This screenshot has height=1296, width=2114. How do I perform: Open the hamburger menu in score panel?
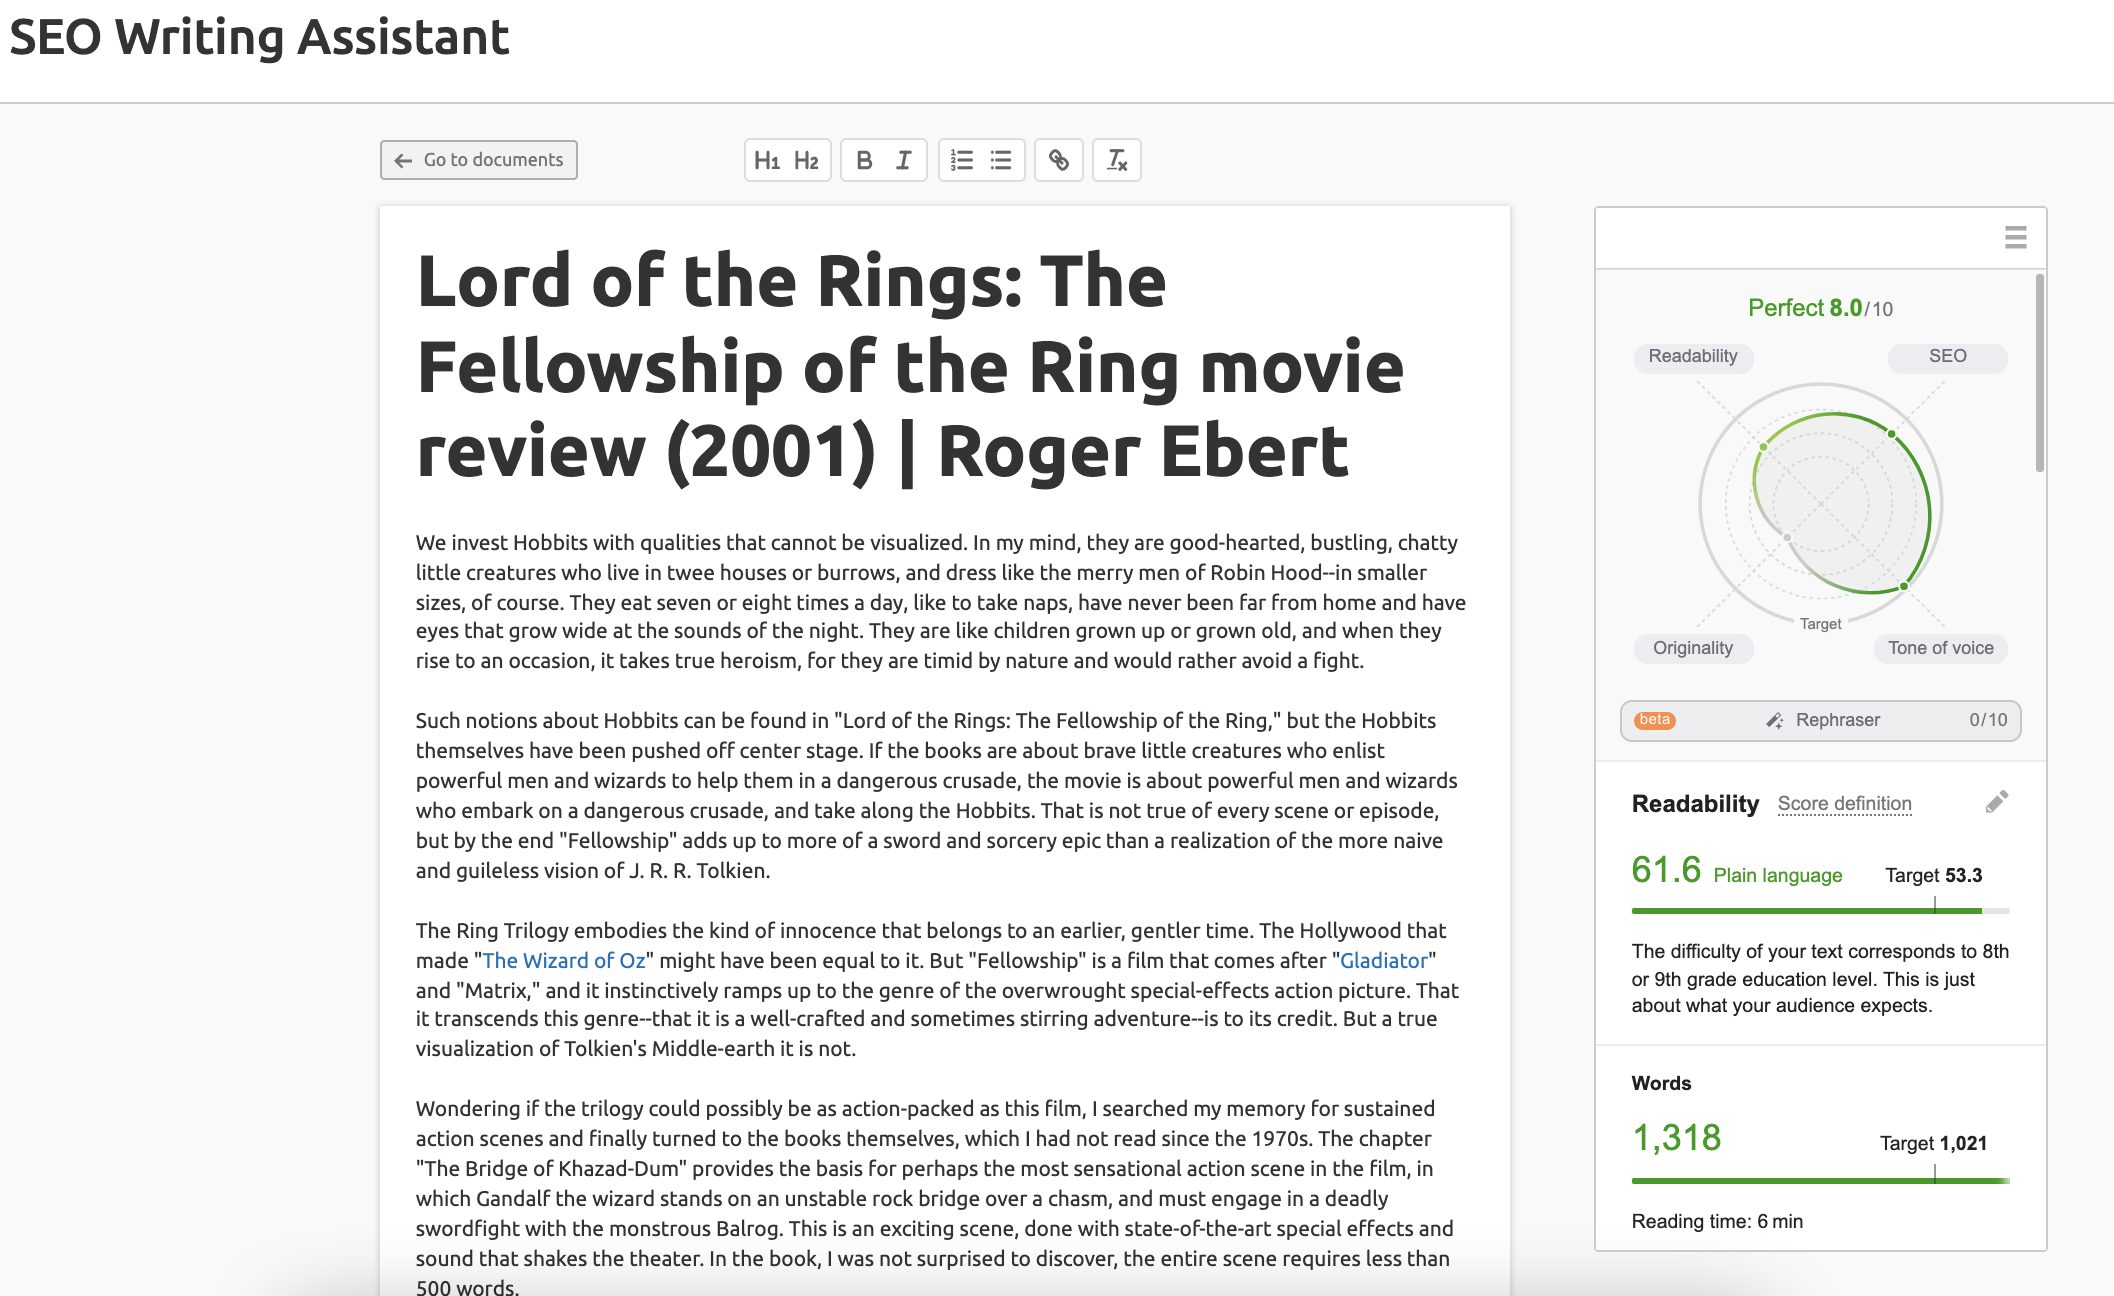[x=2016, y=237]
